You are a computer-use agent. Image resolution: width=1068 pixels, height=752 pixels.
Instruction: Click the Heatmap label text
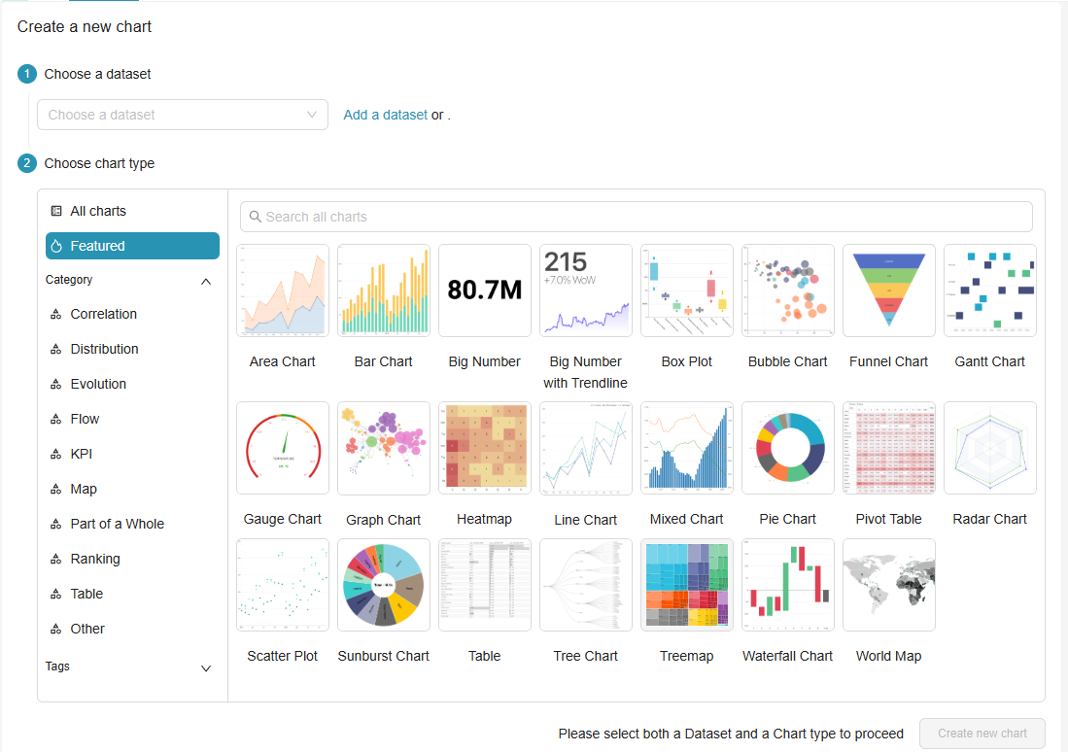(484, 519)
